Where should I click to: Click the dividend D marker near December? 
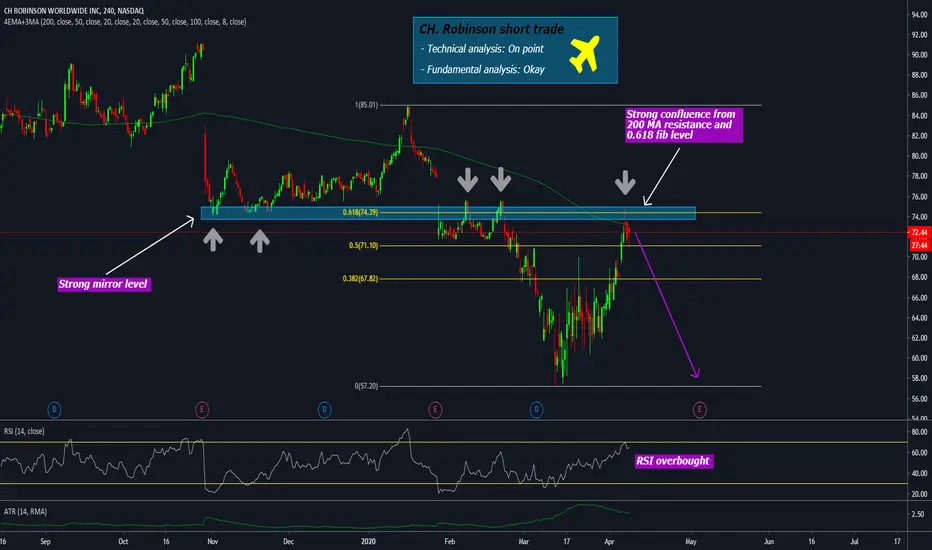325,409
